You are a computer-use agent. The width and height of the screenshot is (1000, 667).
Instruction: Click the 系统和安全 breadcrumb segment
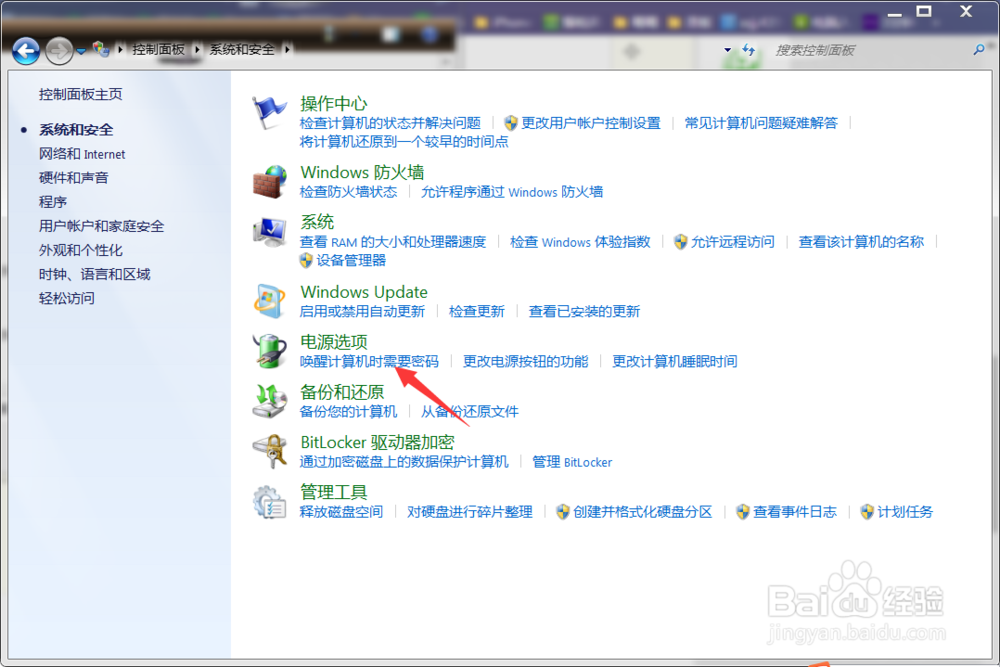point(242,49)
